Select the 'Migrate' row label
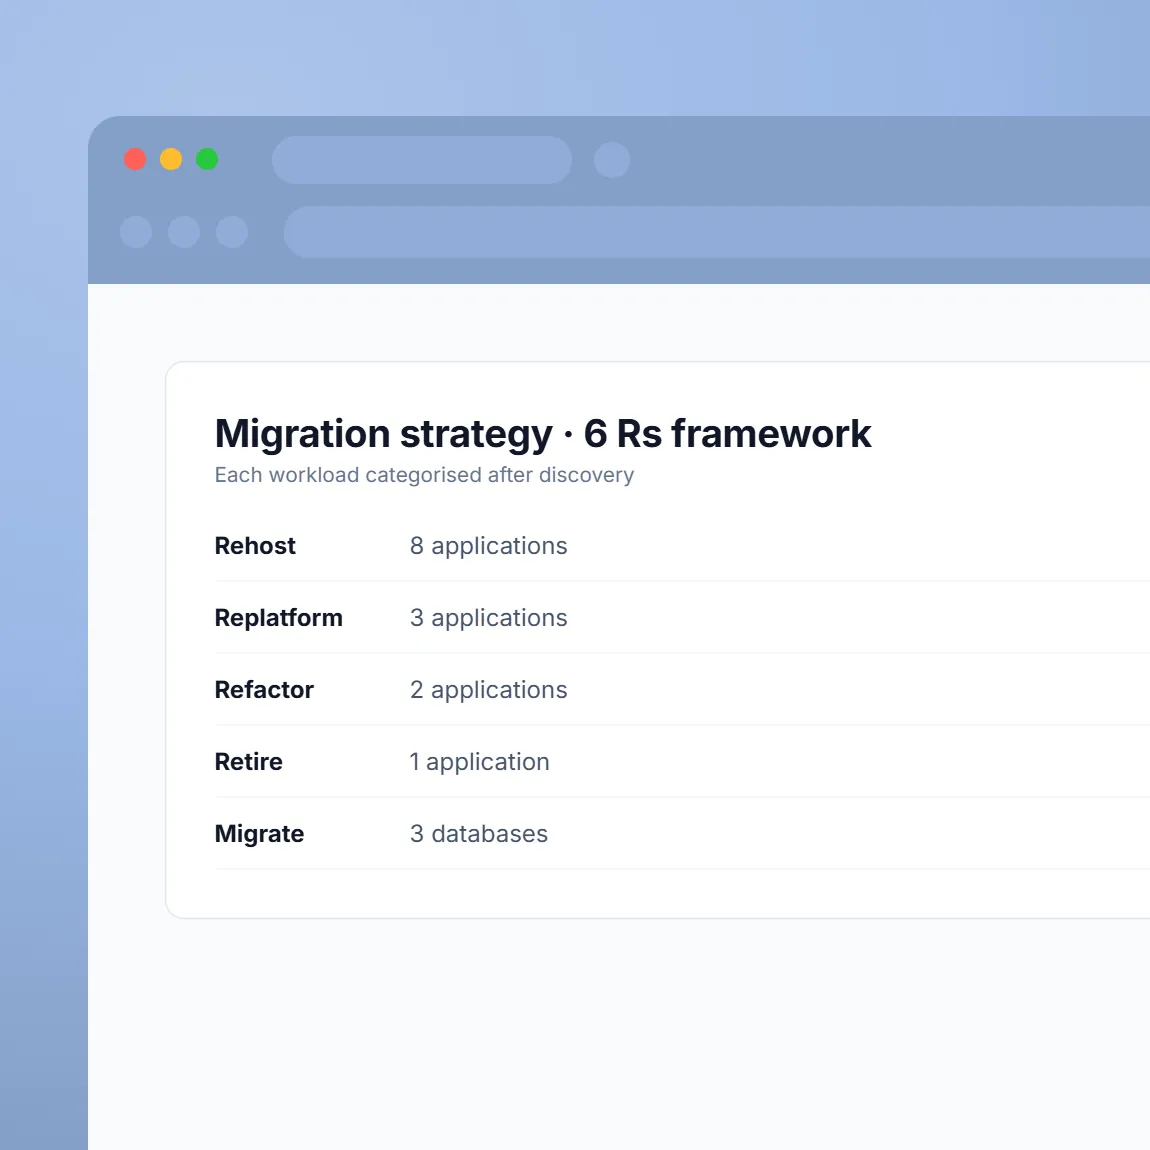1150x1150 pixels. (x=259, y=834)
